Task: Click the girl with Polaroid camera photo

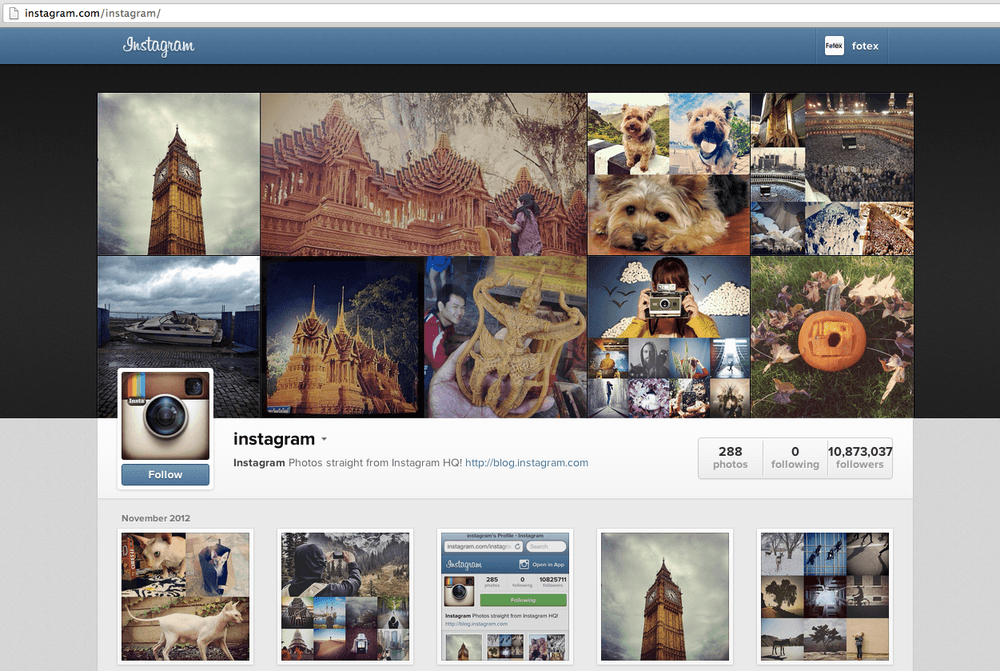Action: tap(668, 337)
